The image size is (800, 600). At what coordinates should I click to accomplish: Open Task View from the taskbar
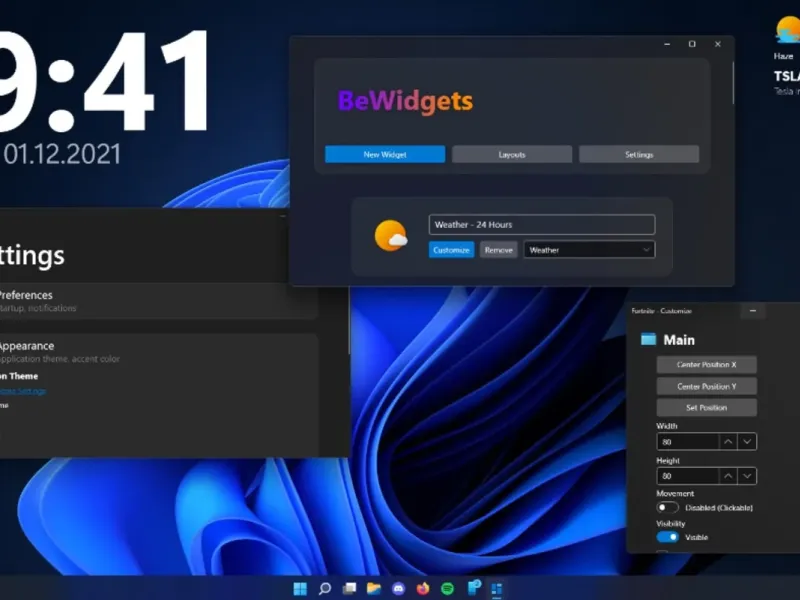coord(349,588)
